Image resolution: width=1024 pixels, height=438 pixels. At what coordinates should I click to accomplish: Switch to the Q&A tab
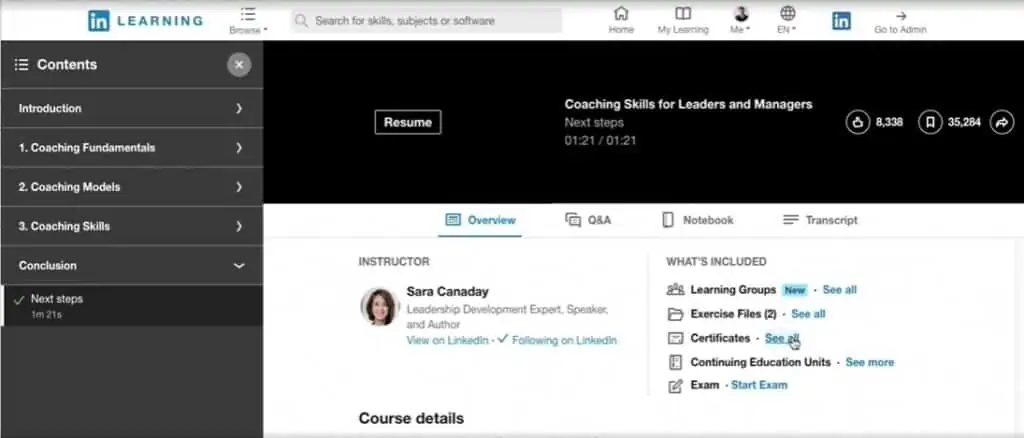coord(588,220)
